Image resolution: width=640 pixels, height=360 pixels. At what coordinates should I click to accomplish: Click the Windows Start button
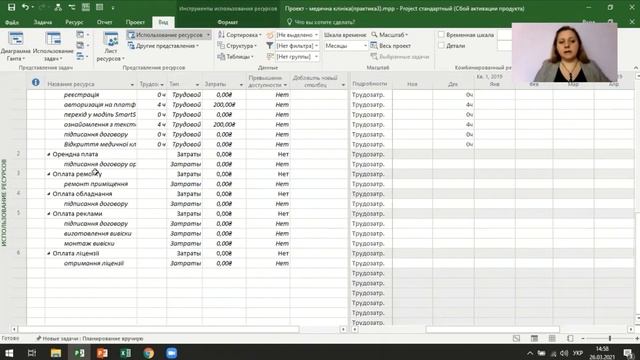(9, 353)
